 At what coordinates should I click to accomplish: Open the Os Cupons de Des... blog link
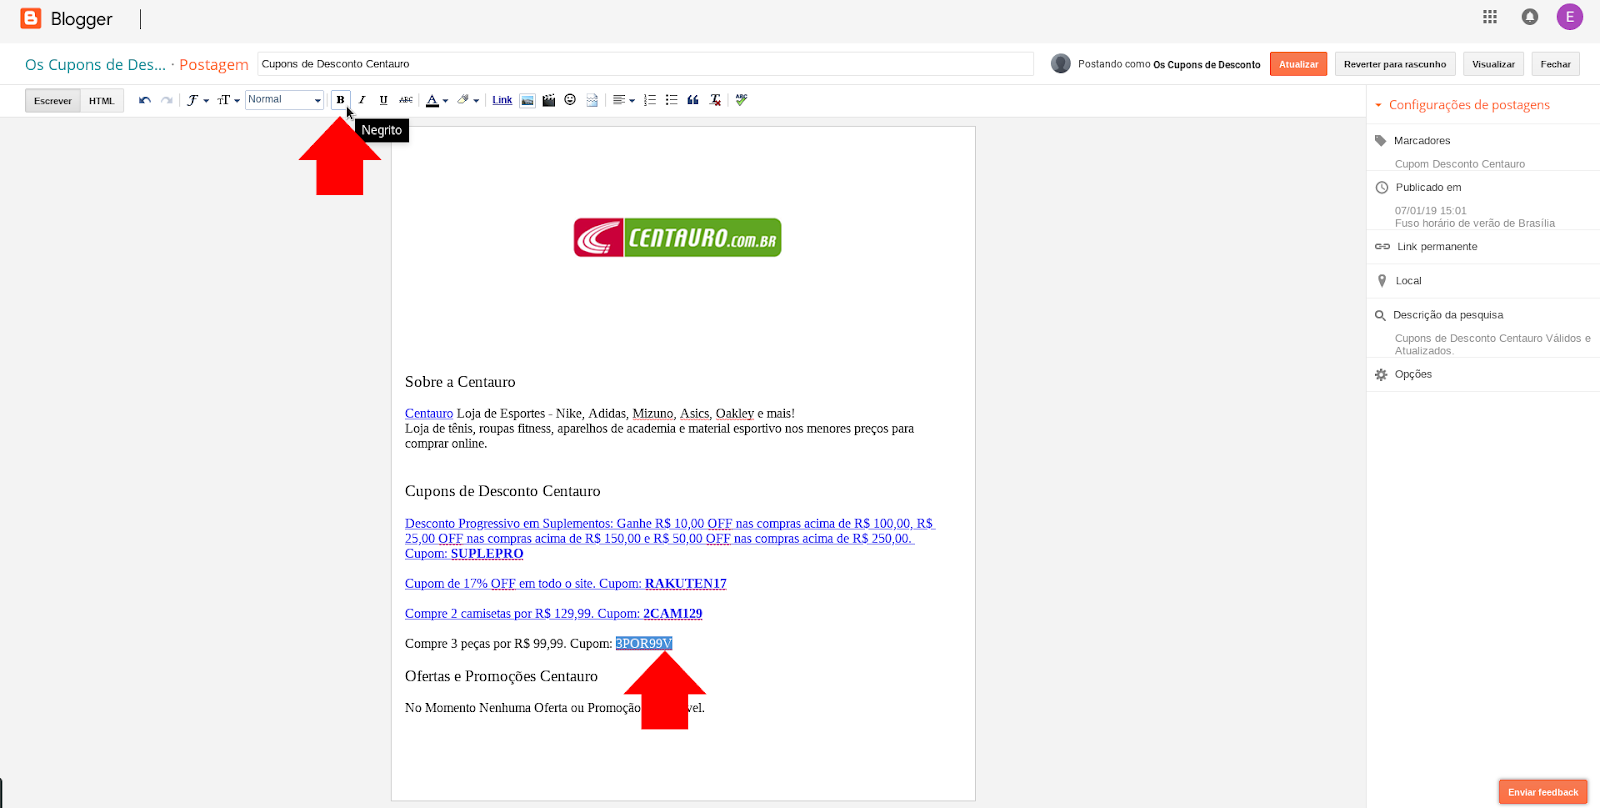(x=95, y=64)
